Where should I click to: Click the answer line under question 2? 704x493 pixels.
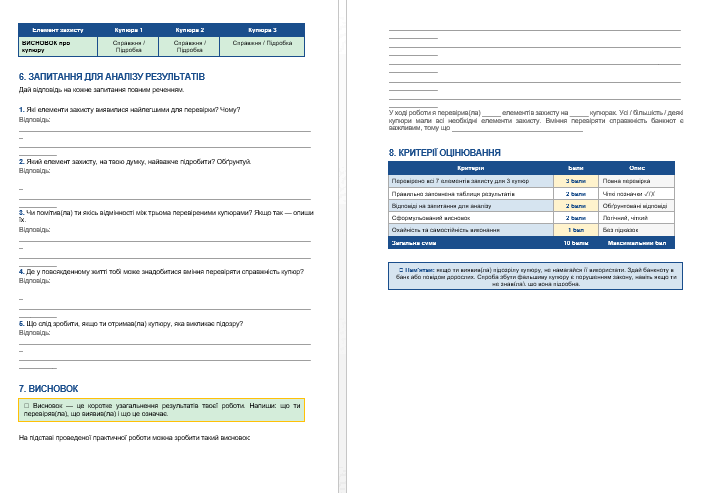pos(165,199)
